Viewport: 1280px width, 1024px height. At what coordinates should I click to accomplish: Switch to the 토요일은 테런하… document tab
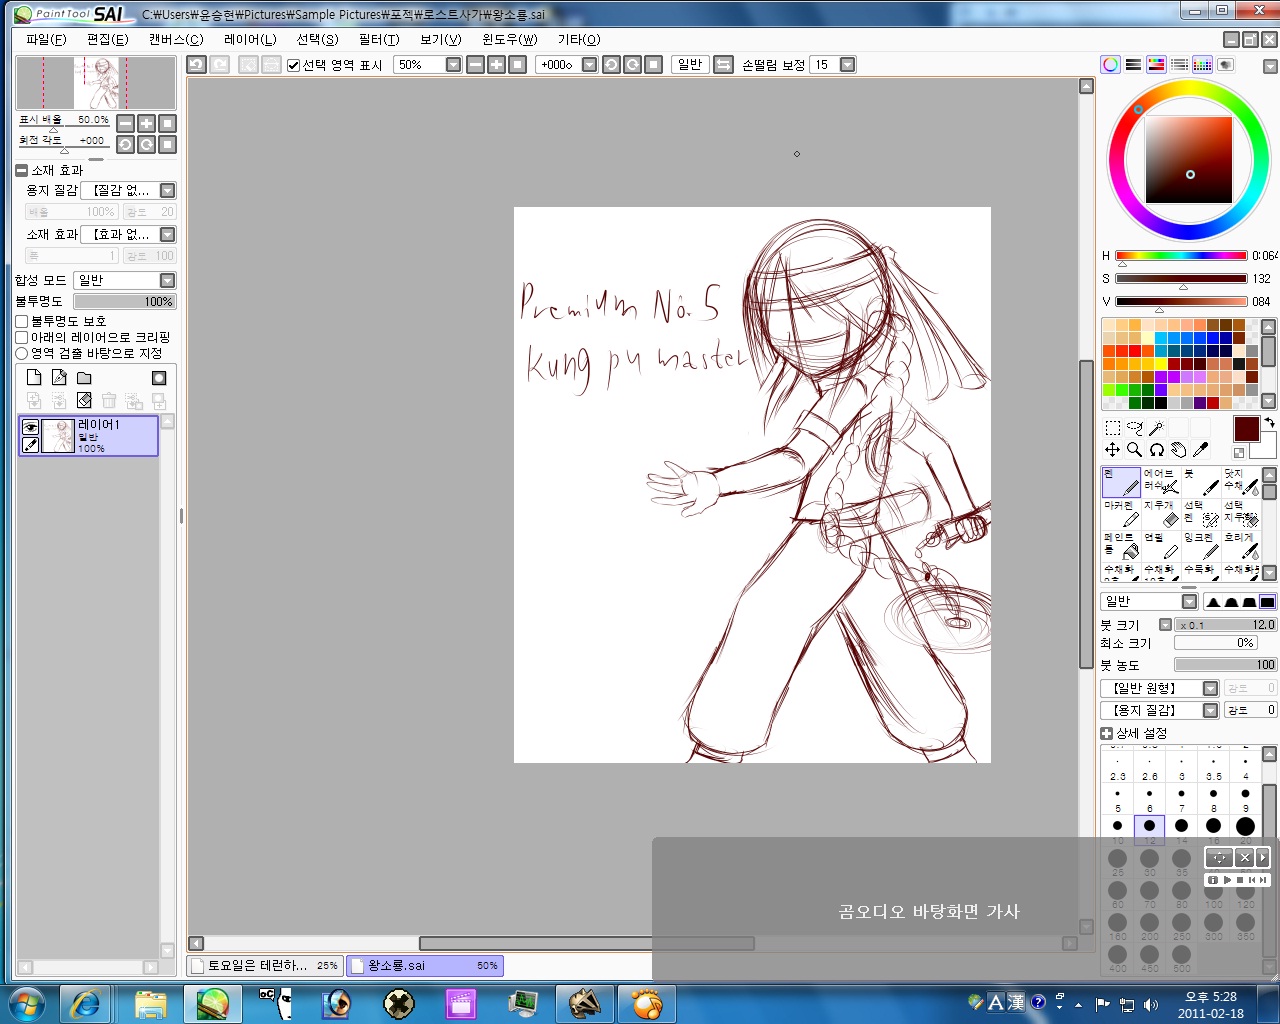[265, 965]
